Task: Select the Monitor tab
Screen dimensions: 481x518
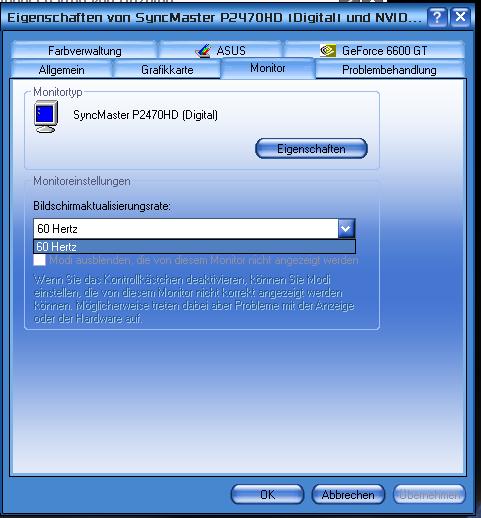Action: coord(268,68)
